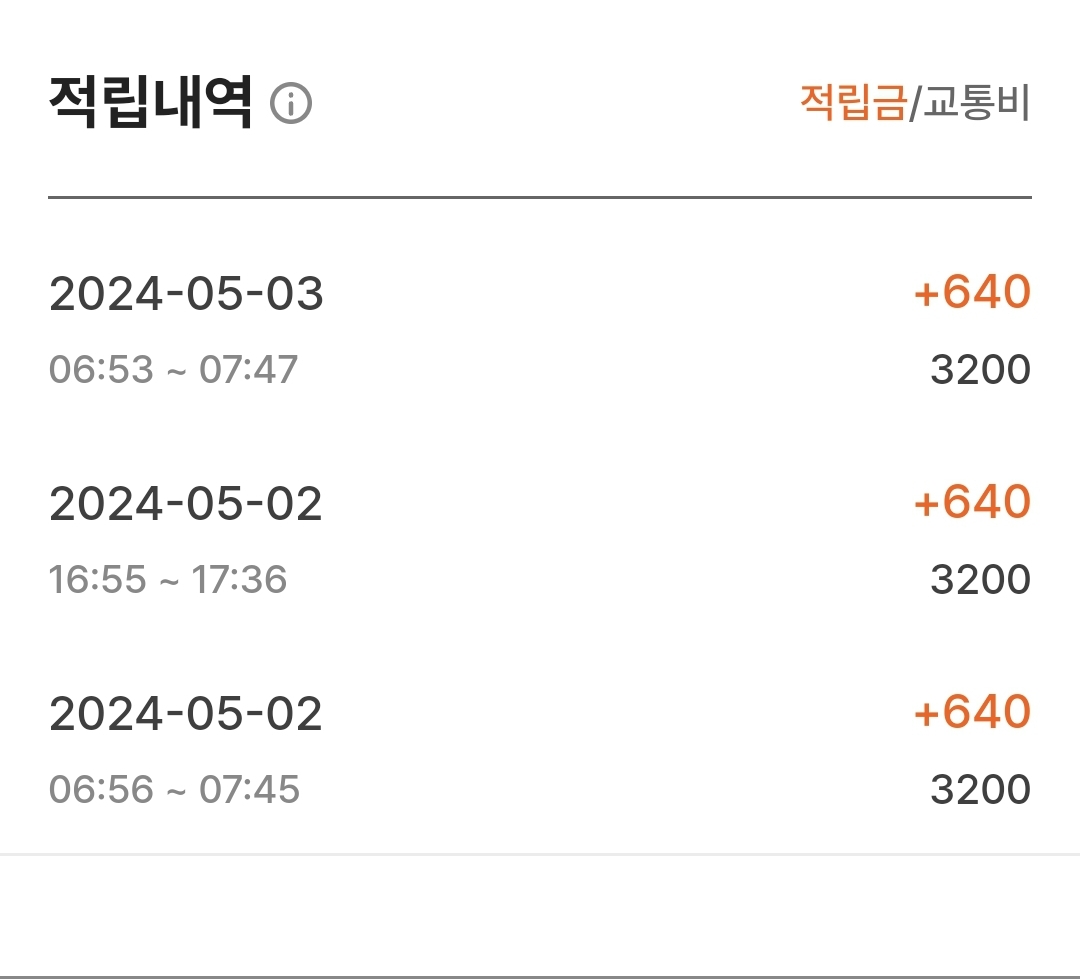Tap the blank area below the list

click(x=540, y=915)
